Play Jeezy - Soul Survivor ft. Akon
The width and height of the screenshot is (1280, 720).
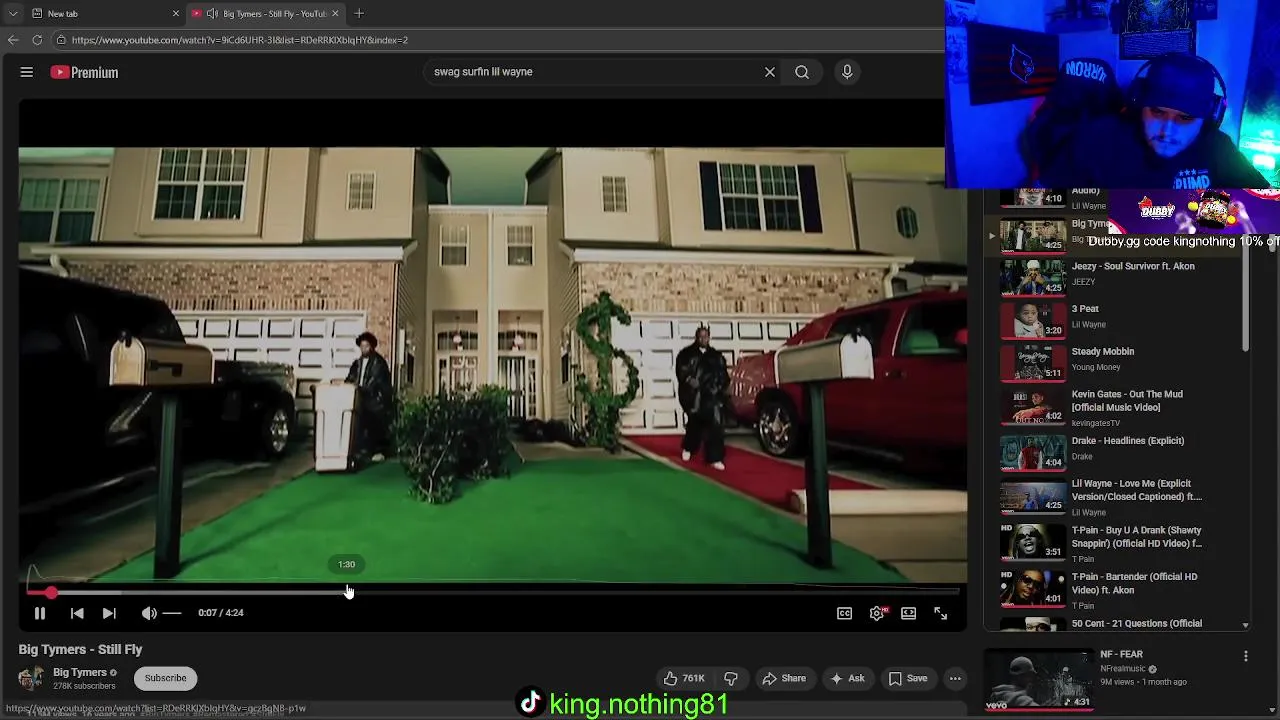pyautogui.click(x=1133, y=266)
